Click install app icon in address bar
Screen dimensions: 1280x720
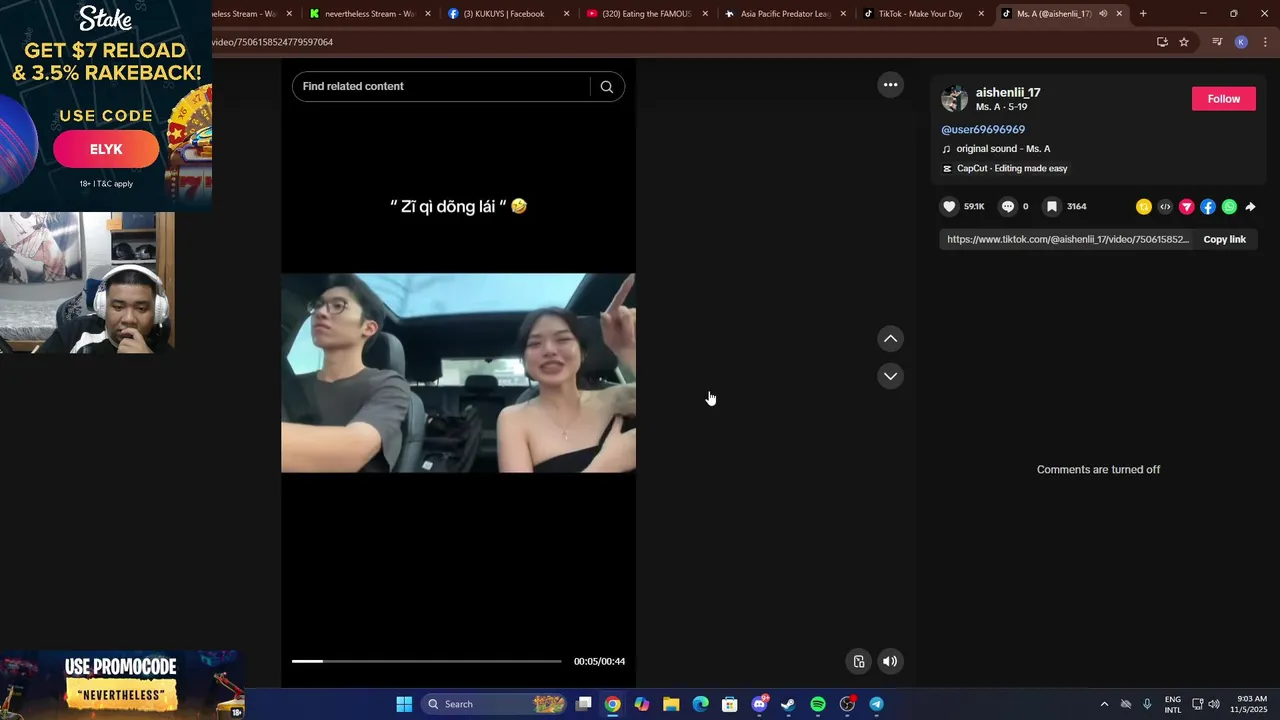click(1162, 42)
